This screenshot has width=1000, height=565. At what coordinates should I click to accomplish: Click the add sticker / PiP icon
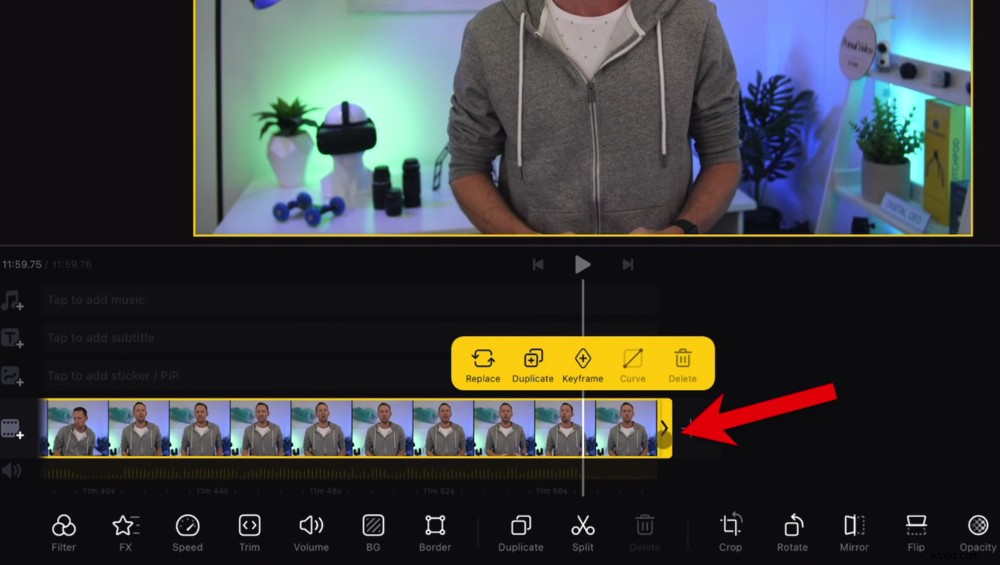coord(12,376)
